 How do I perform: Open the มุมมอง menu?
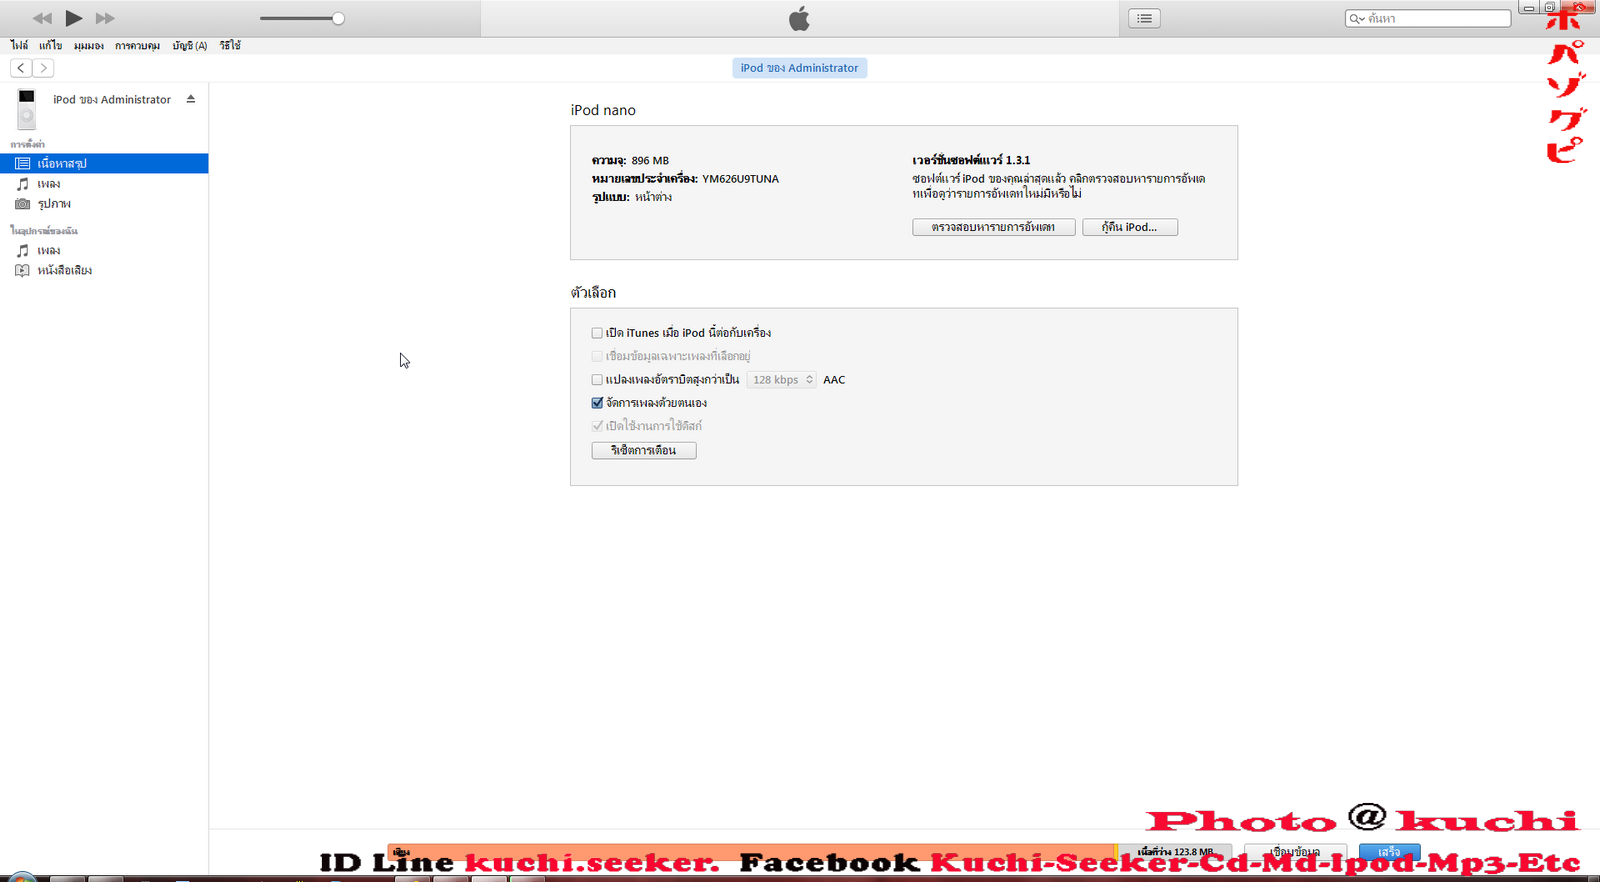[88, 45]
